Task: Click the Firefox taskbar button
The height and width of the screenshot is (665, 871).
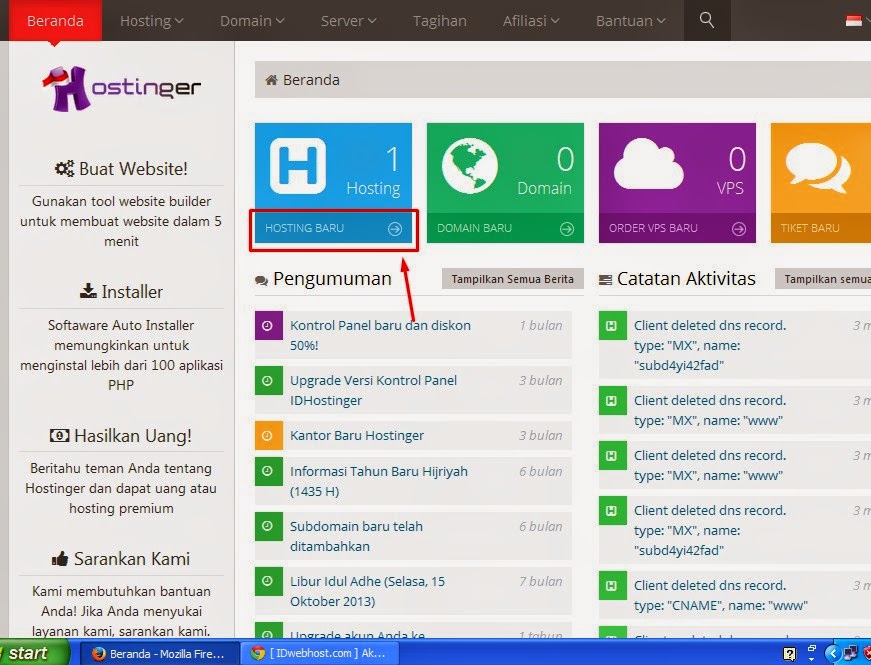Action: pos(160,653)
